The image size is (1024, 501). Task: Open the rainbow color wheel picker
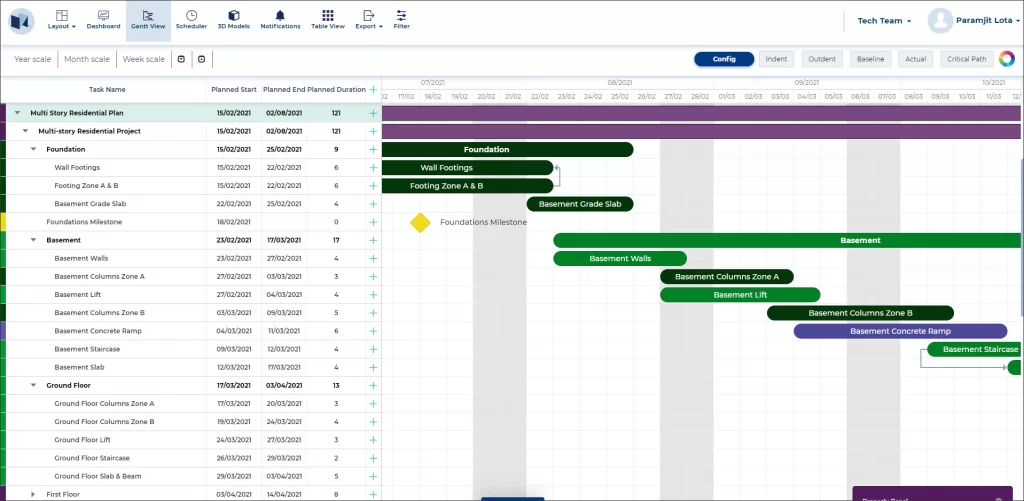1006,59
